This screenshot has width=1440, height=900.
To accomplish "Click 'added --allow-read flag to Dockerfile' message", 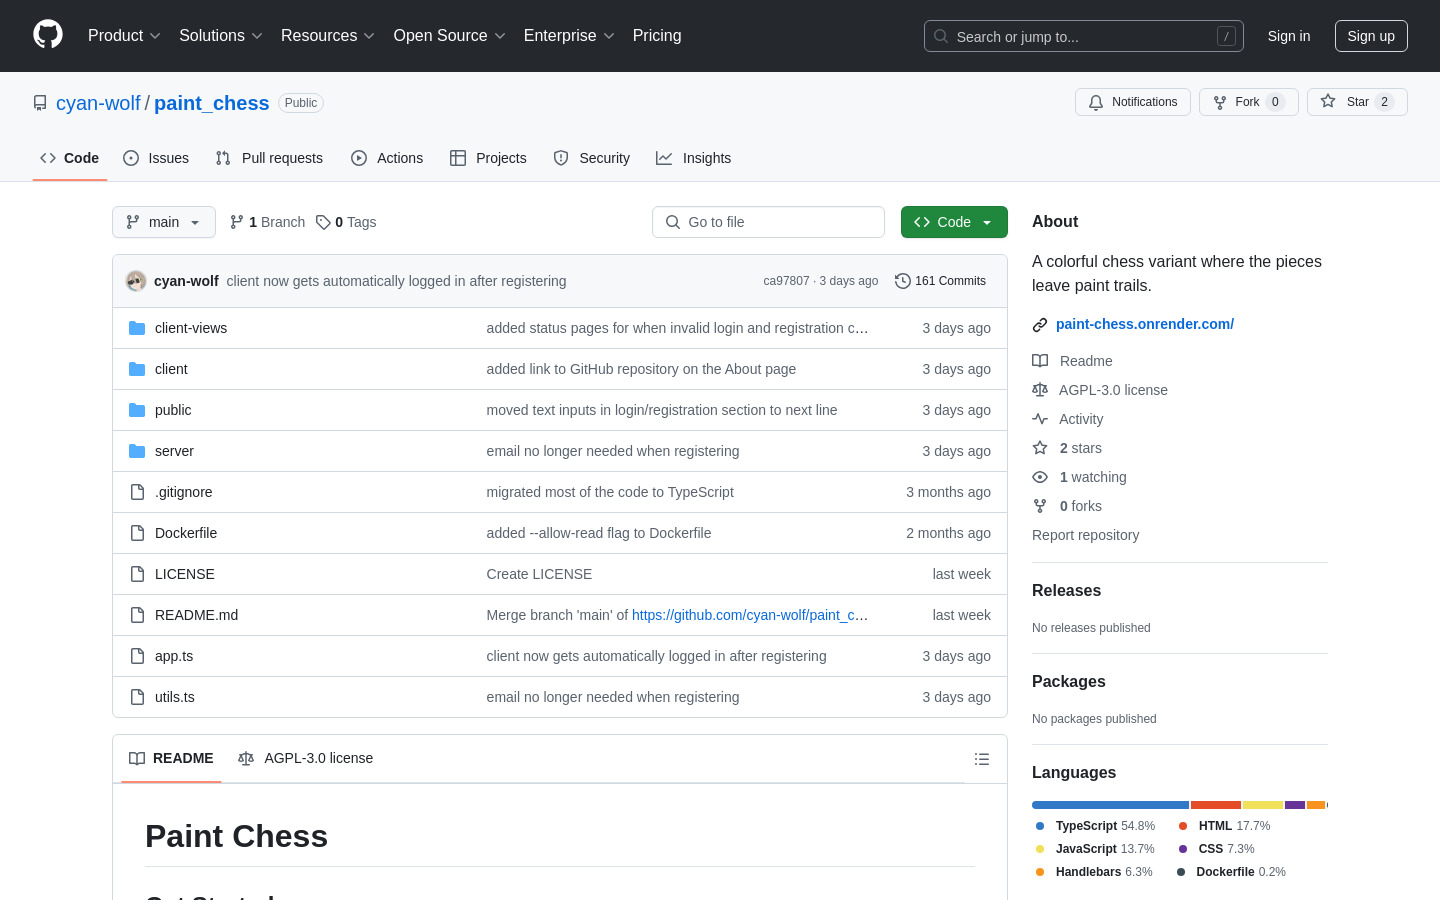I will pyautogui.click(x=599, y=533).
